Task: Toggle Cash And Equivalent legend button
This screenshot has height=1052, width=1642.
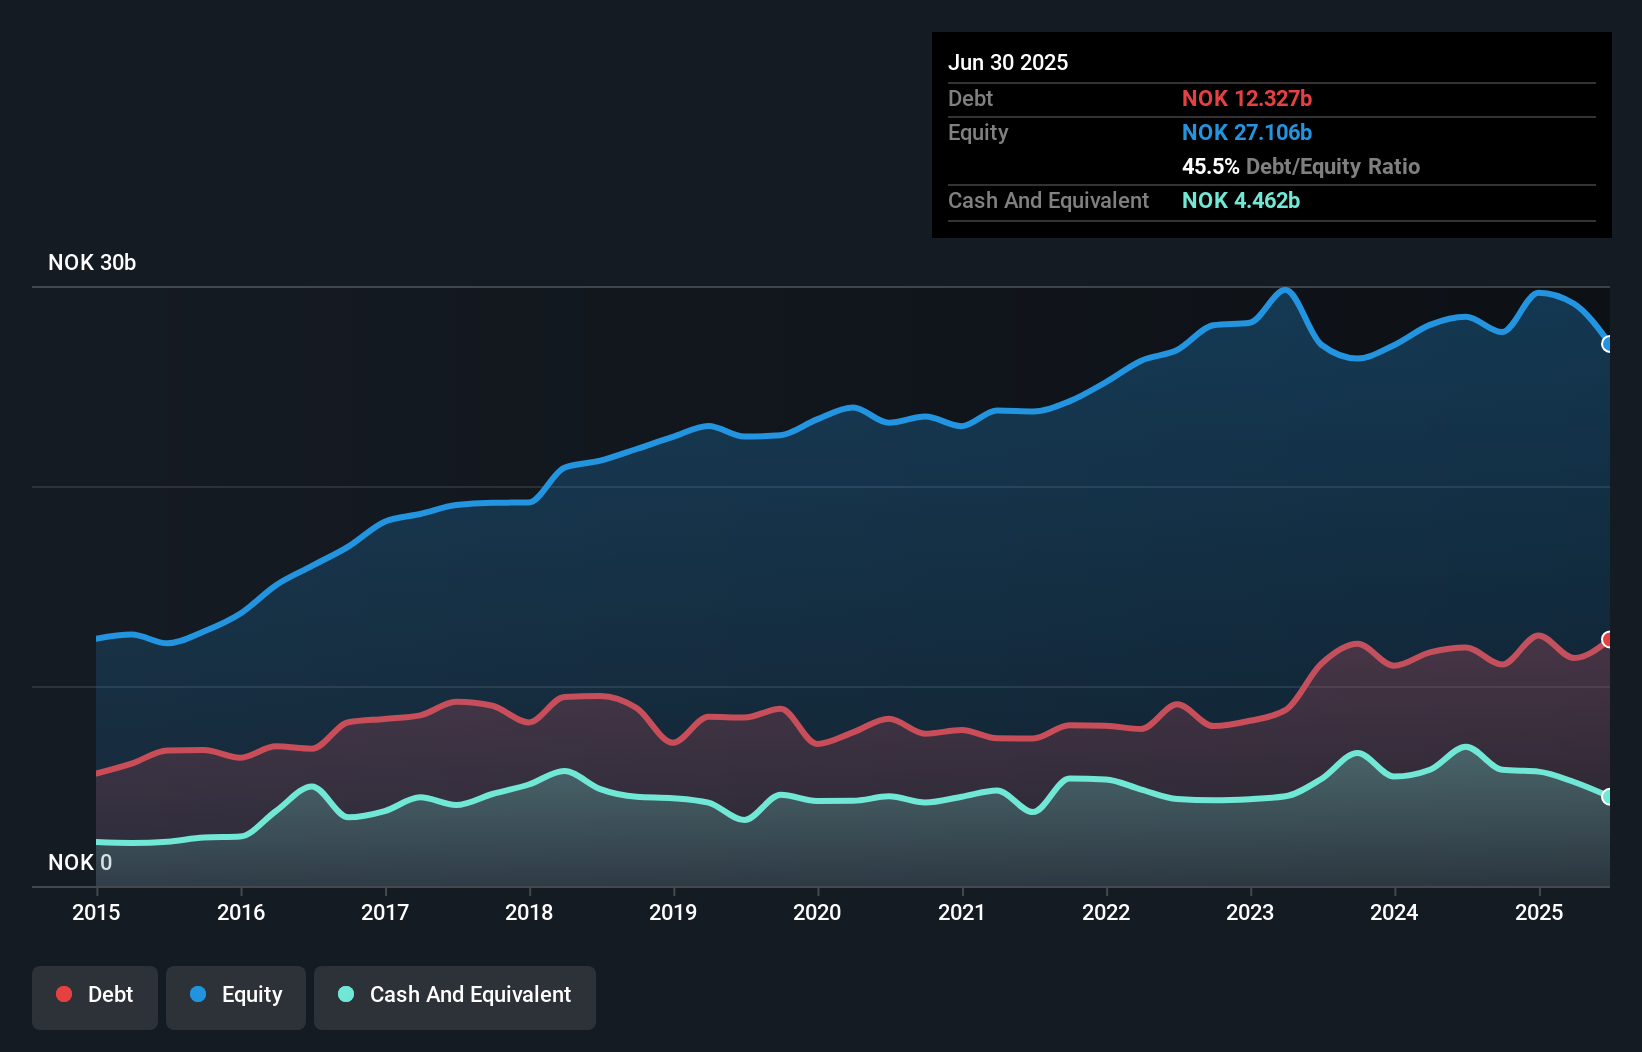Action: pyautogui.click(x=455, y=996)
